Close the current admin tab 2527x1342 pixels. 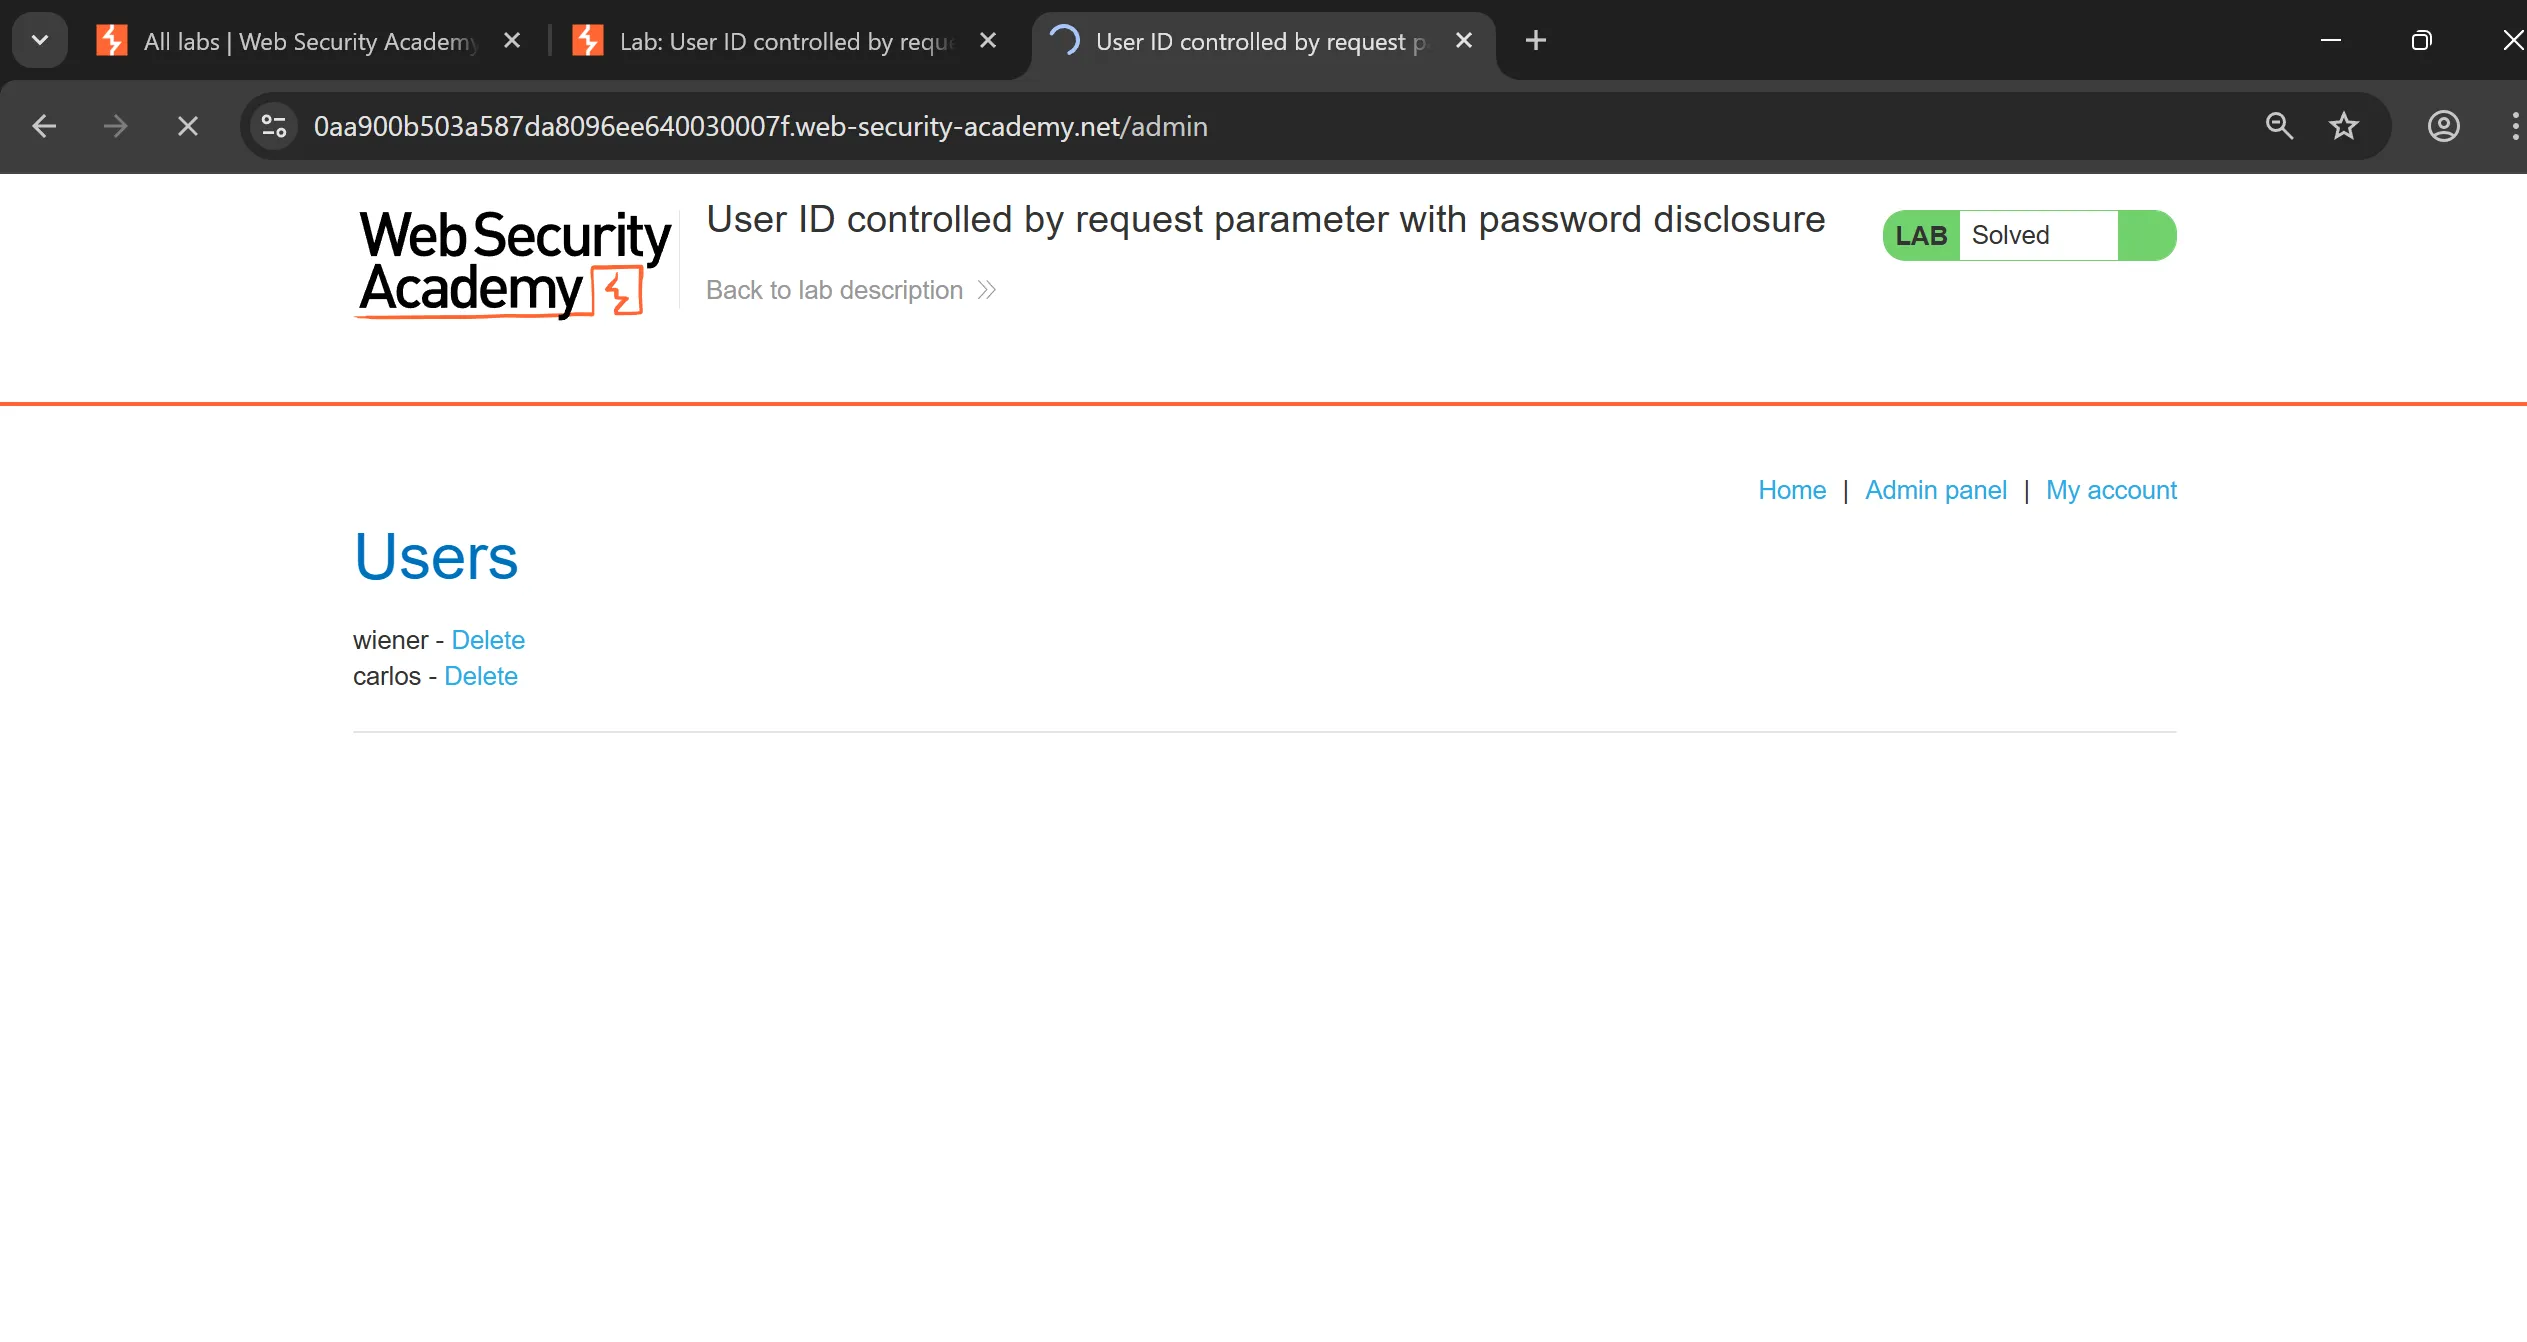[x=1464, y=41]
